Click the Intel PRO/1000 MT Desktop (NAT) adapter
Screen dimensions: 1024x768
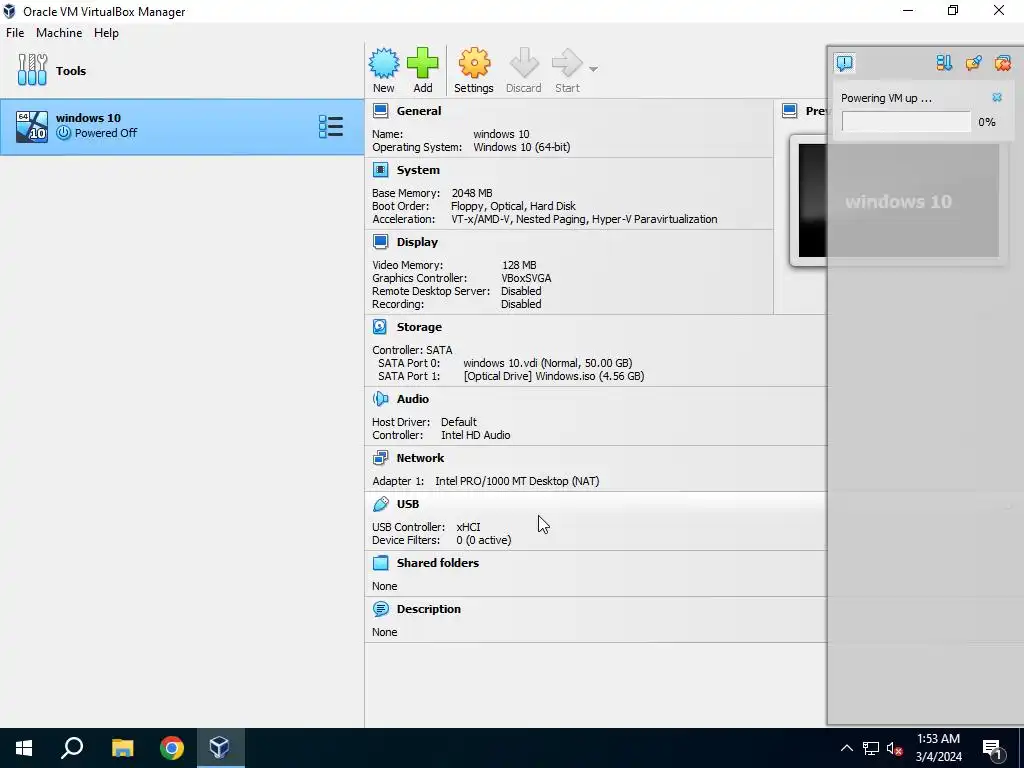[x=517, y=481]
